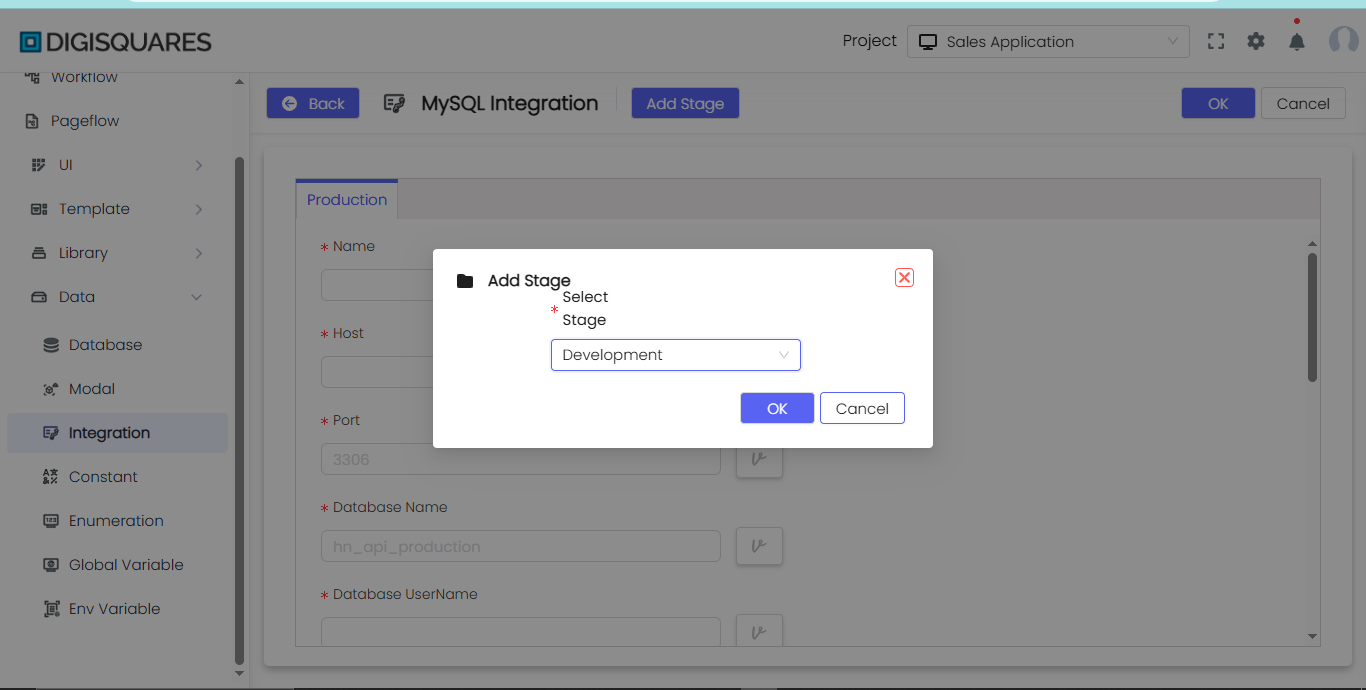Viewport: 1366px width, 690px height.
Task: Click the Enumeration icon in sidebar
Action: click(x=51, y=521)
